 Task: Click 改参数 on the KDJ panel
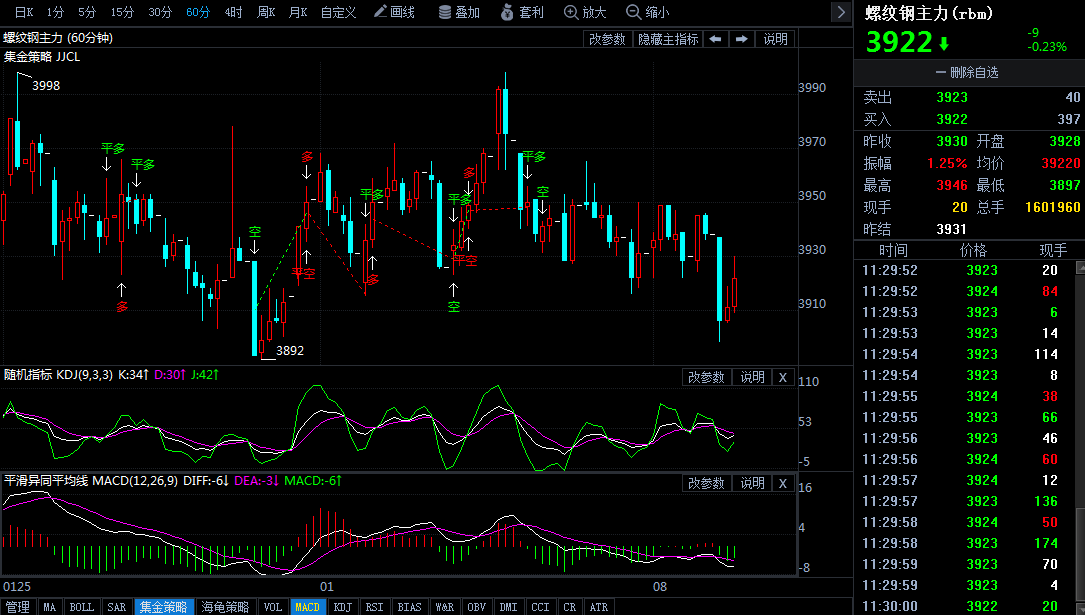point(707,377)
